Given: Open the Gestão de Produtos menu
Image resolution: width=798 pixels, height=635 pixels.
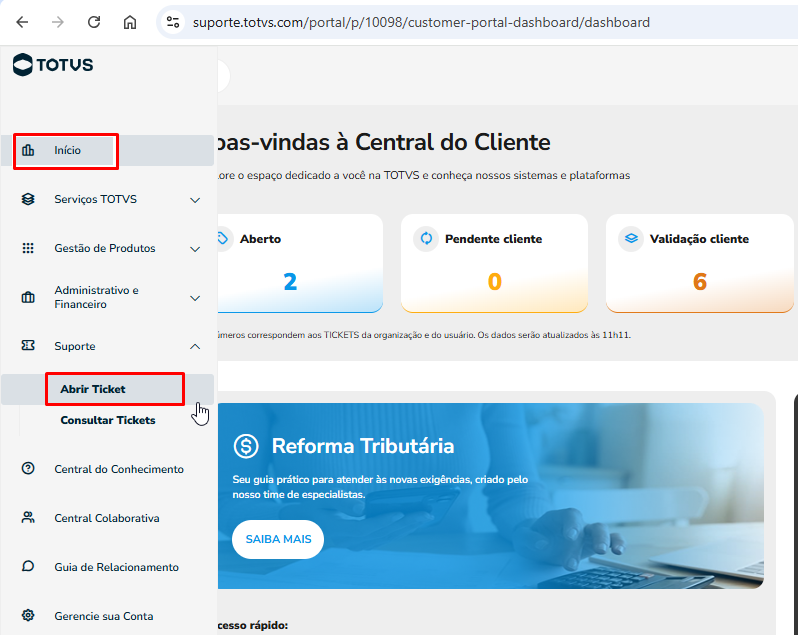Looking at the screenshot, I should pos(105,248).
